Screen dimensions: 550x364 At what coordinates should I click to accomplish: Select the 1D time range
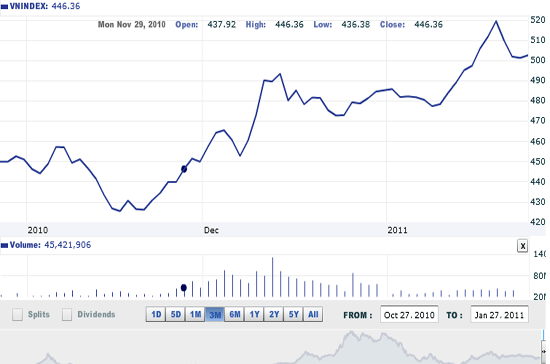tap(156, 314)
